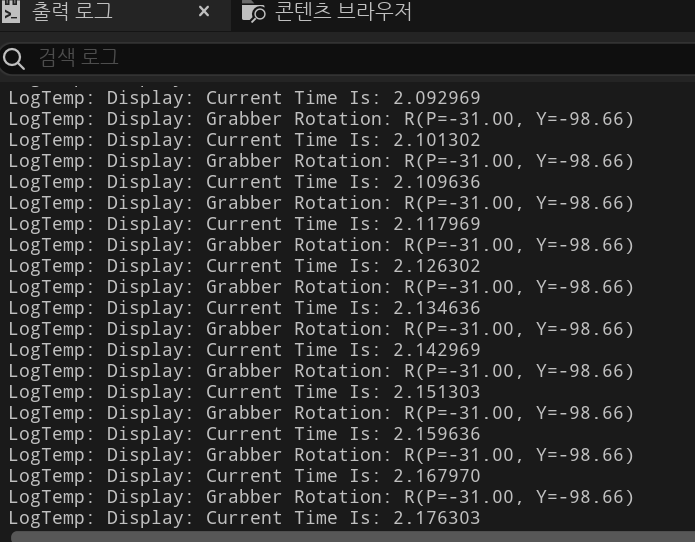
Task: Focus the 검색 로그 search field
Action: click(350, 58)
